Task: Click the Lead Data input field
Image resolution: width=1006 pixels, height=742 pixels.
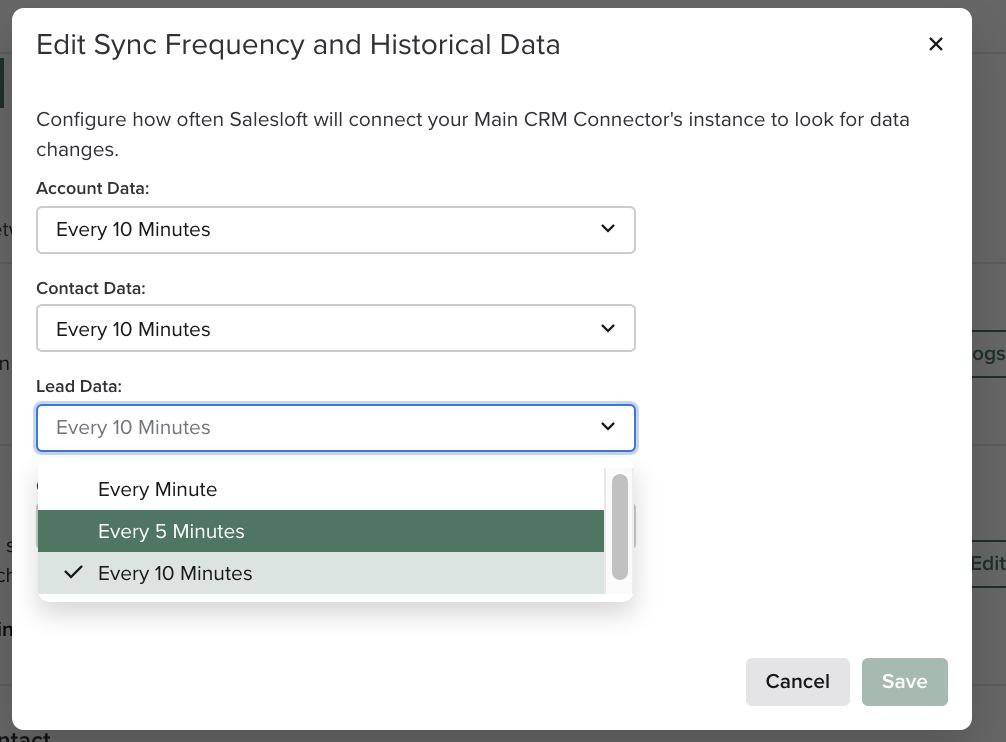Action: (300, 426)
